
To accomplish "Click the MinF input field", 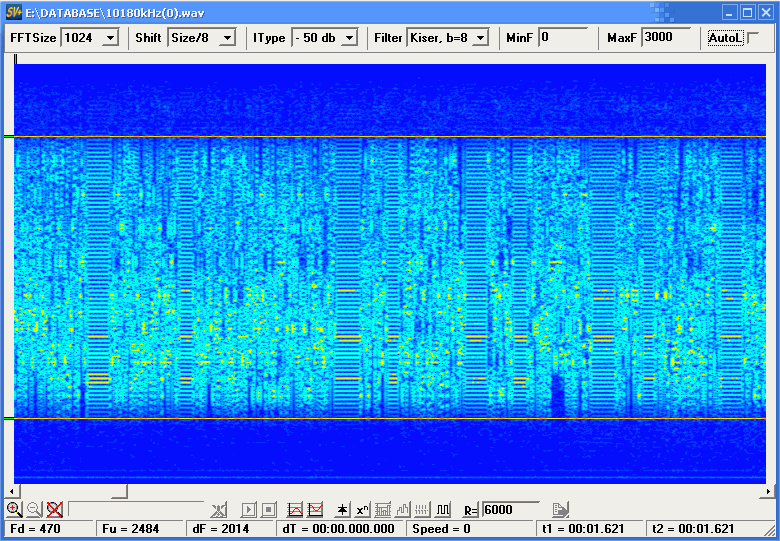I will coord(562,37).
